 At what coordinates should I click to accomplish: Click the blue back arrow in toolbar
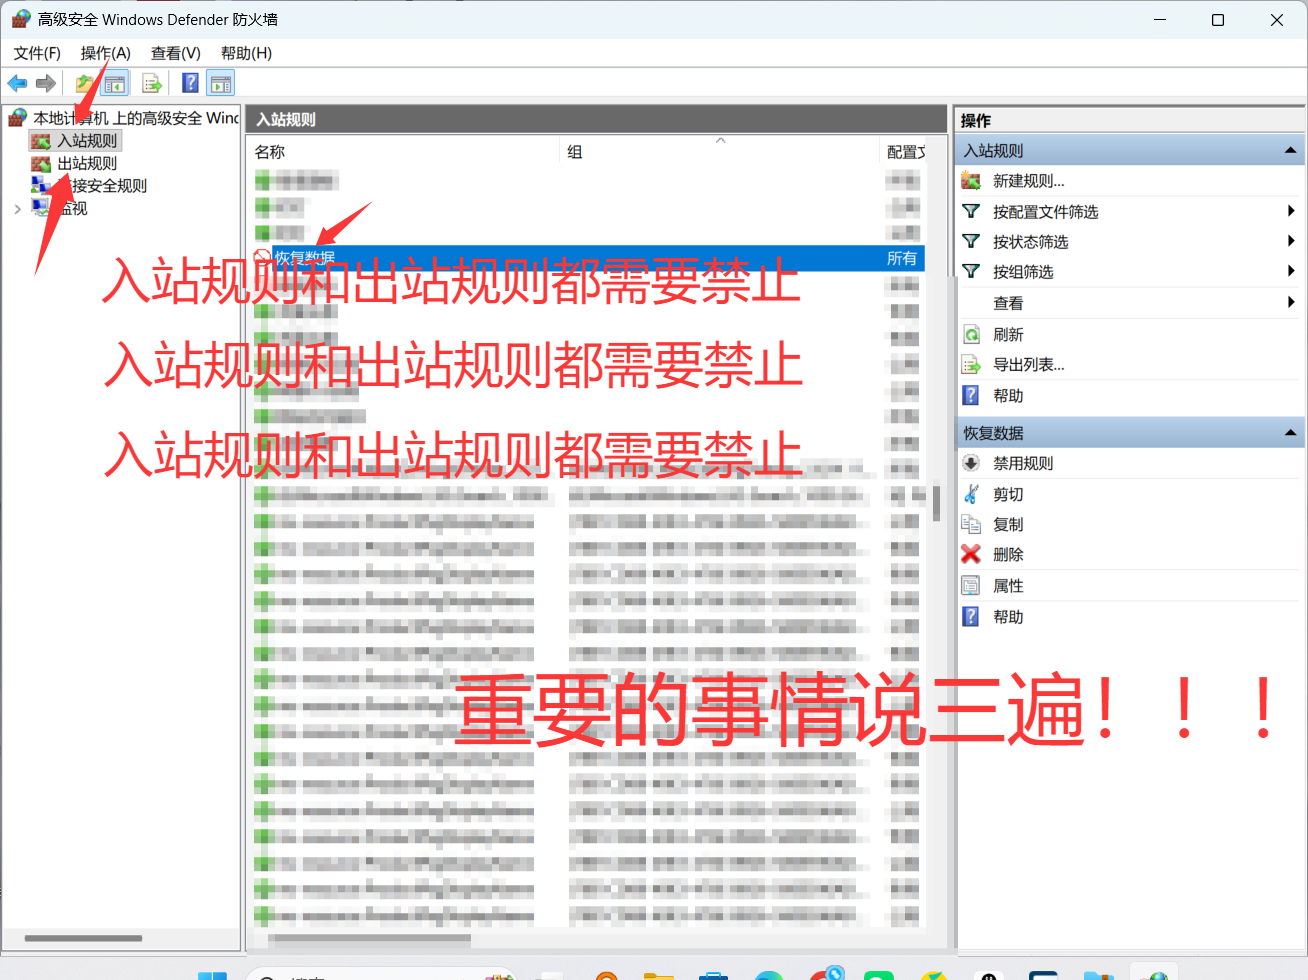coord(16,83)
